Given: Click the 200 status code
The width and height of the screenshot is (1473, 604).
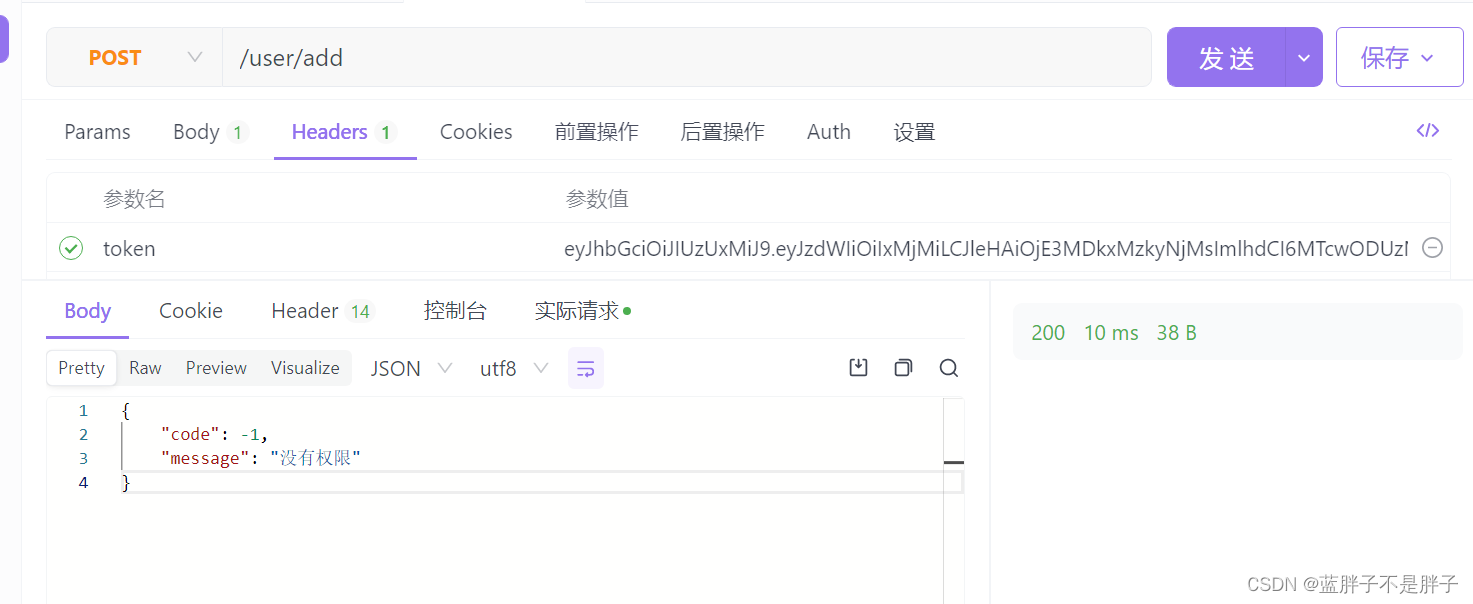Looking at the screenshot, I should pos(1048,333).
